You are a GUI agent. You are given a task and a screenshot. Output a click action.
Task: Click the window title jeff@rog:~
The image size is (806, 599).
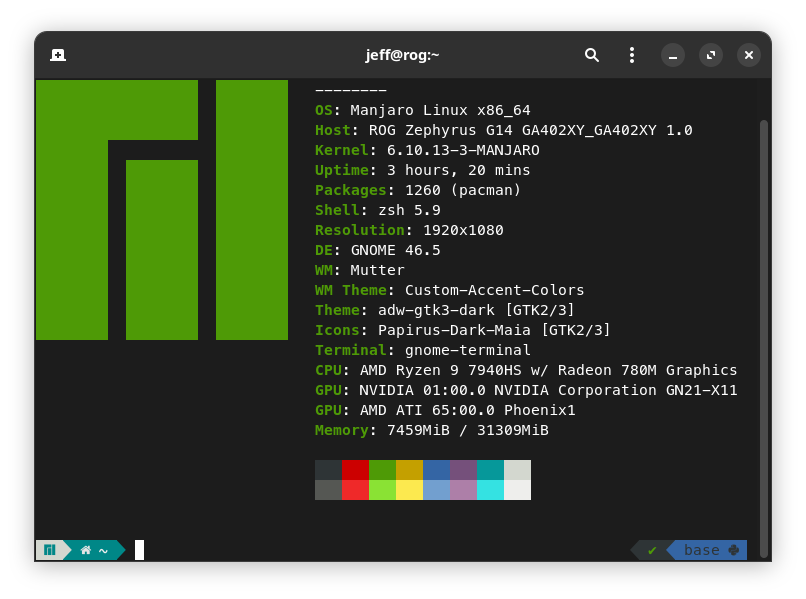pos(402,55)
